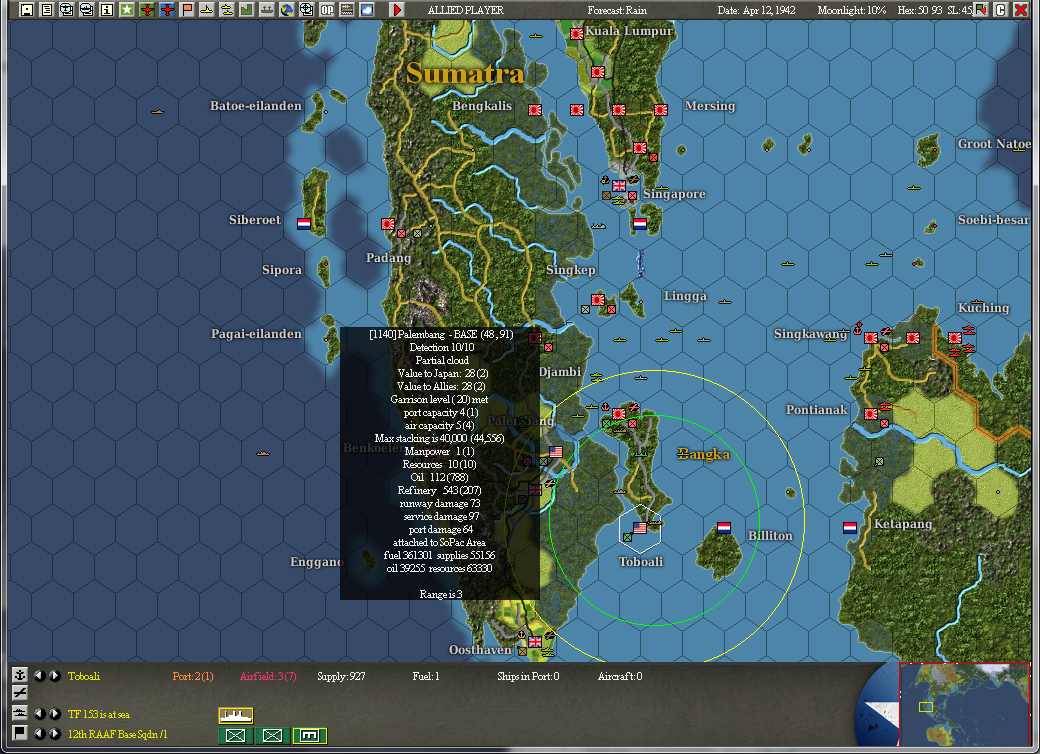Screen dimensions: 1040x754
Task: Click the Kuching base label
Action: pyautogui.click(x=984, y=308)
